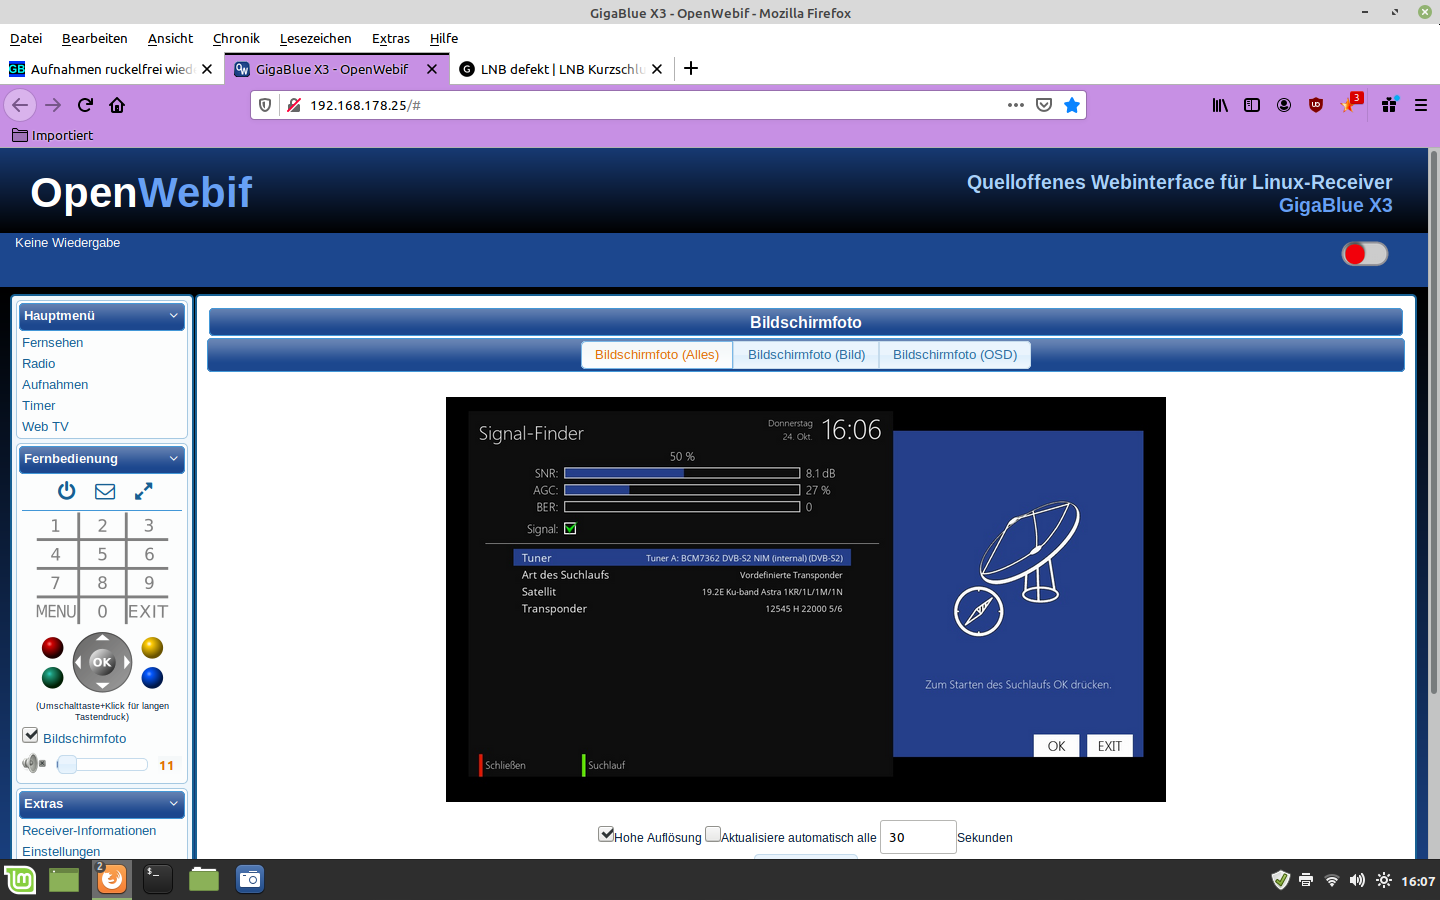
Task: Collapse the Extras panel section
Action: tap(174, 804)
